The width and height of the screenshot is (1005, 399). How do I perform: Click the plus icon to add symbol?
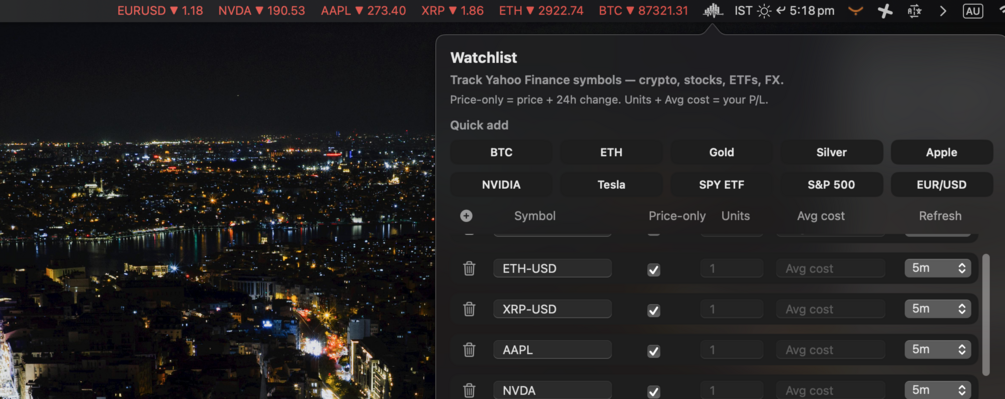coord(466,216)
